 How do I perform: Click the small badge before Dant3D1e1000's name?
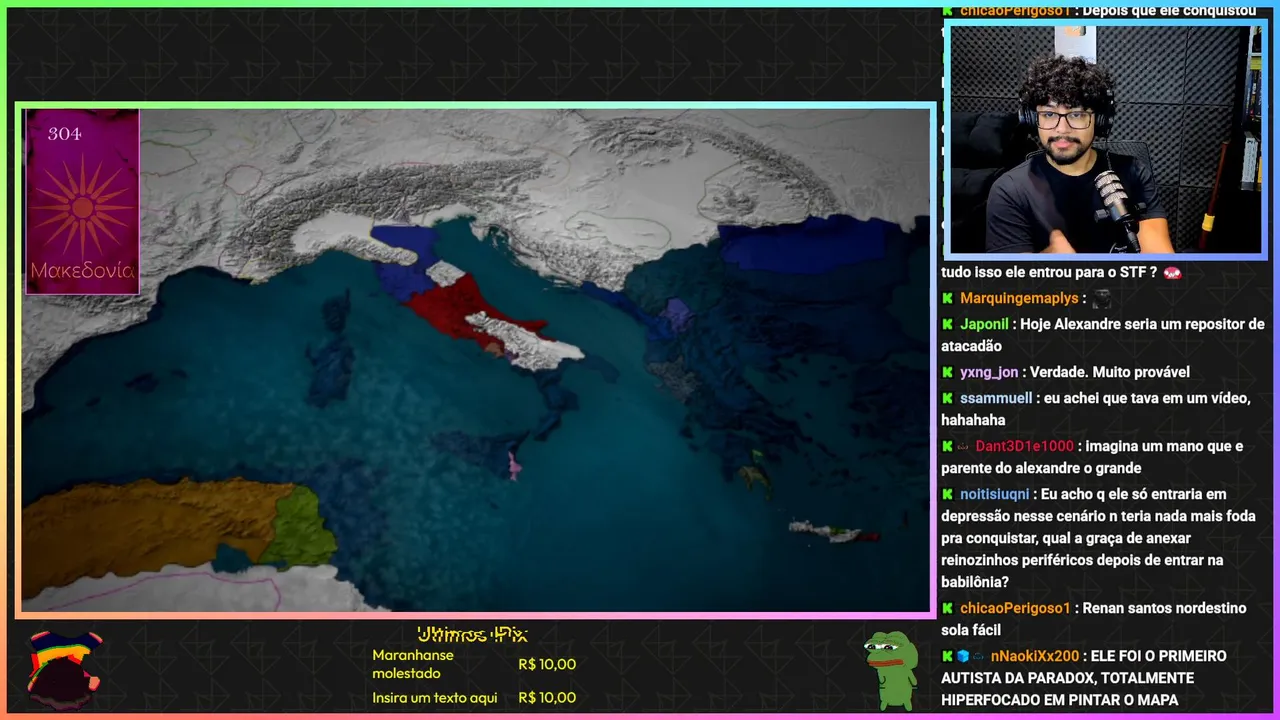click(963, 446)
